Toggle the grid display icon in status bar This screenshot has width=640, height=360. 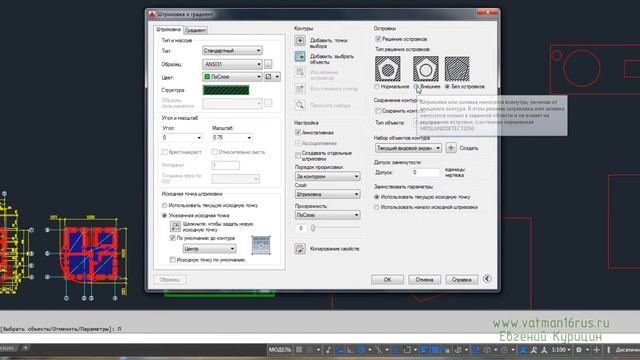click(299, 350)
